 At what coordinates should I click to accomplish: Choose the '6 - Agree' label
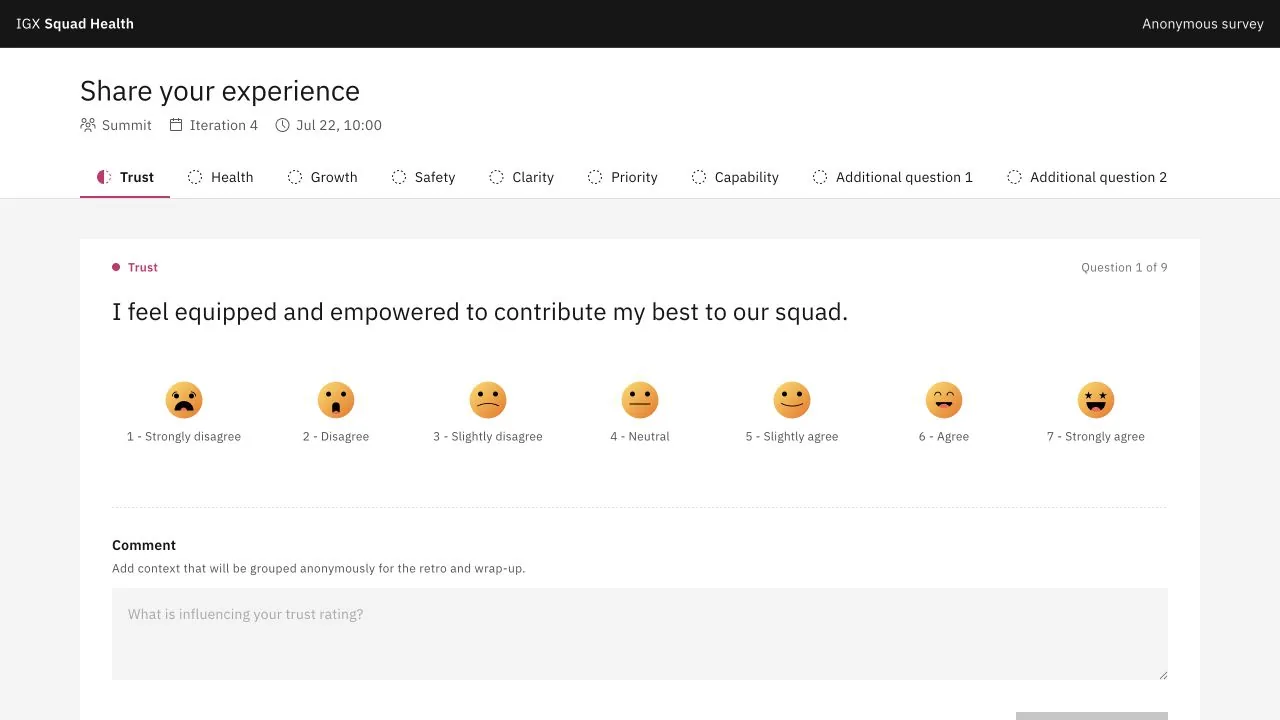click(944, 436)
